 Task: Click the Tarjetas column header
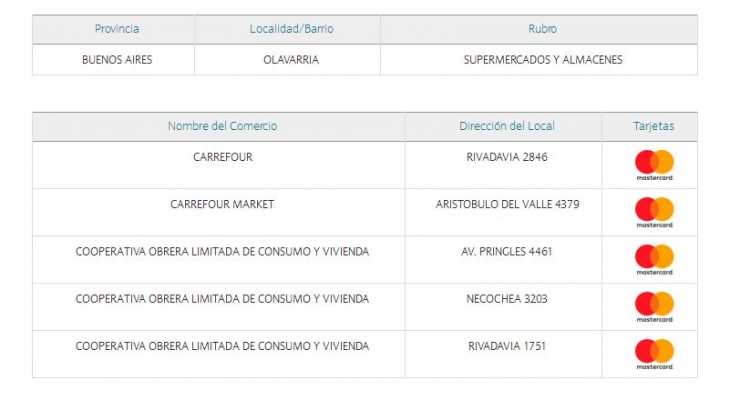(x=654, y=126)
